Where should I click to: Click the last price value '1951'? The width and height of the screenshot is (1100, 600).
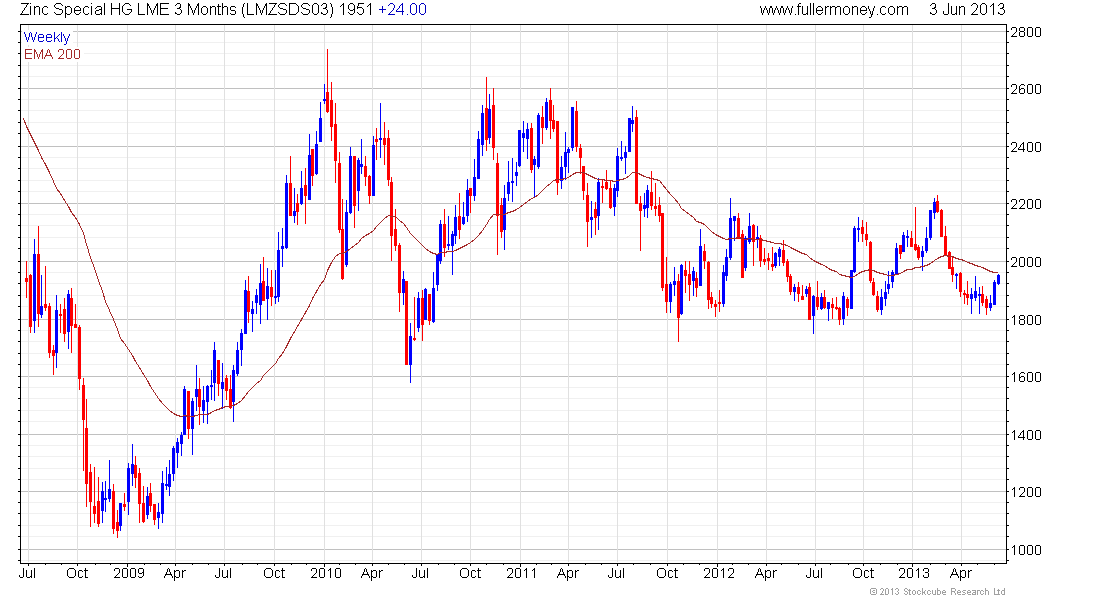coord(355,10)
